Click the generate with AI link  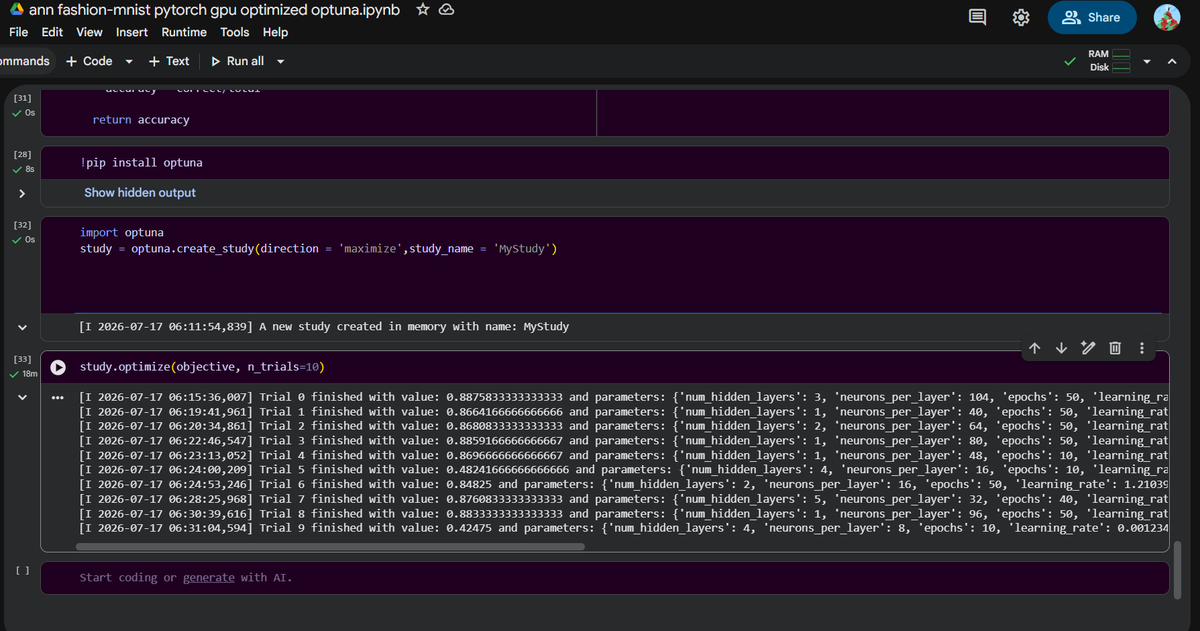click(209, 577)
